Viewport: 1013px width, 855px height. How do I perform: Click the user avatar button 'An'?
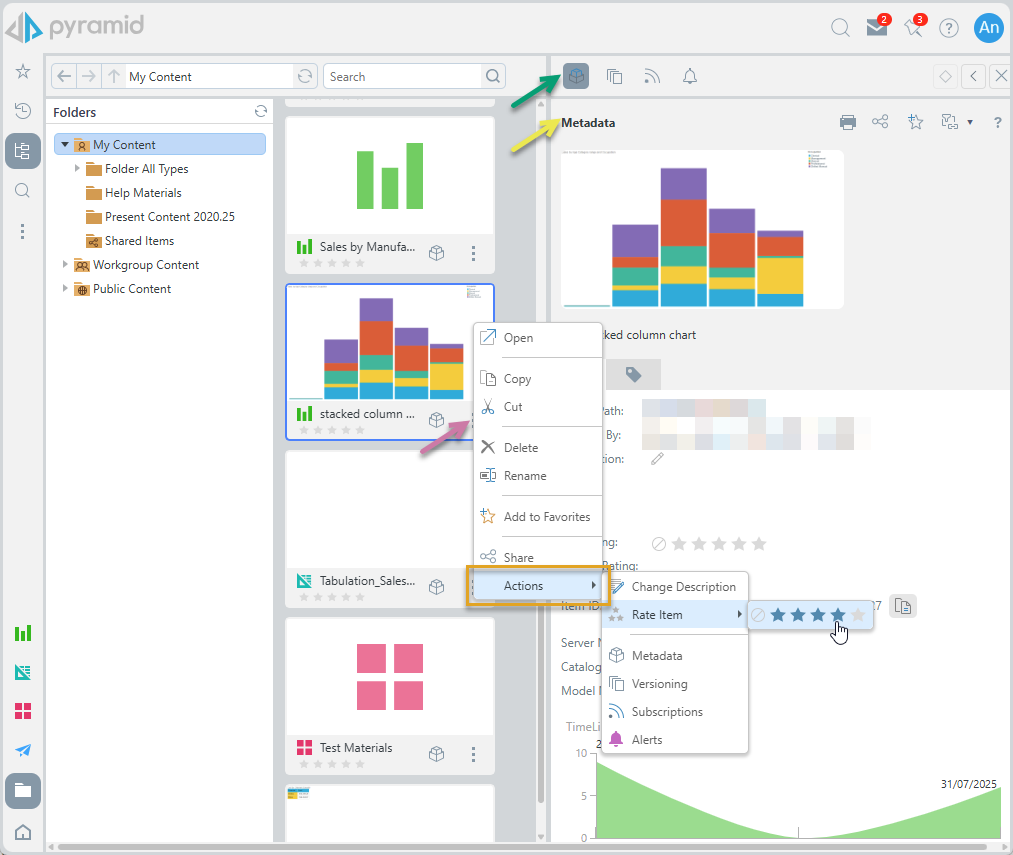coord(988,28)
